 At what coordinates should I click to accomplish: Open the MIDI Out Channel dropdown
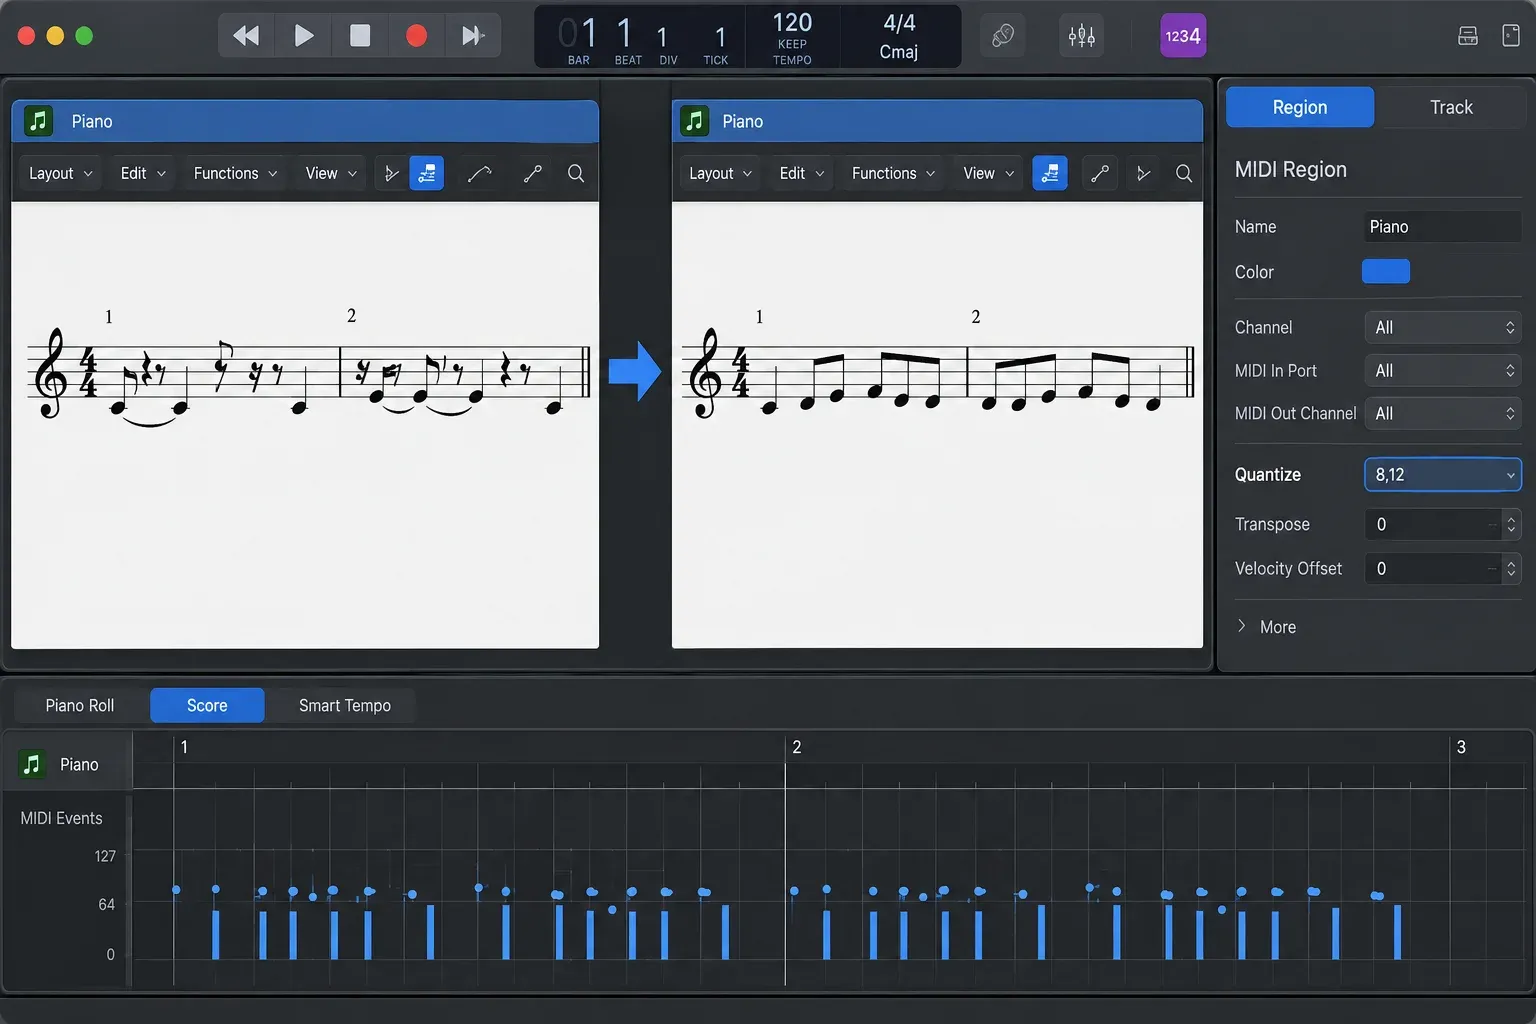(1443, 413)
